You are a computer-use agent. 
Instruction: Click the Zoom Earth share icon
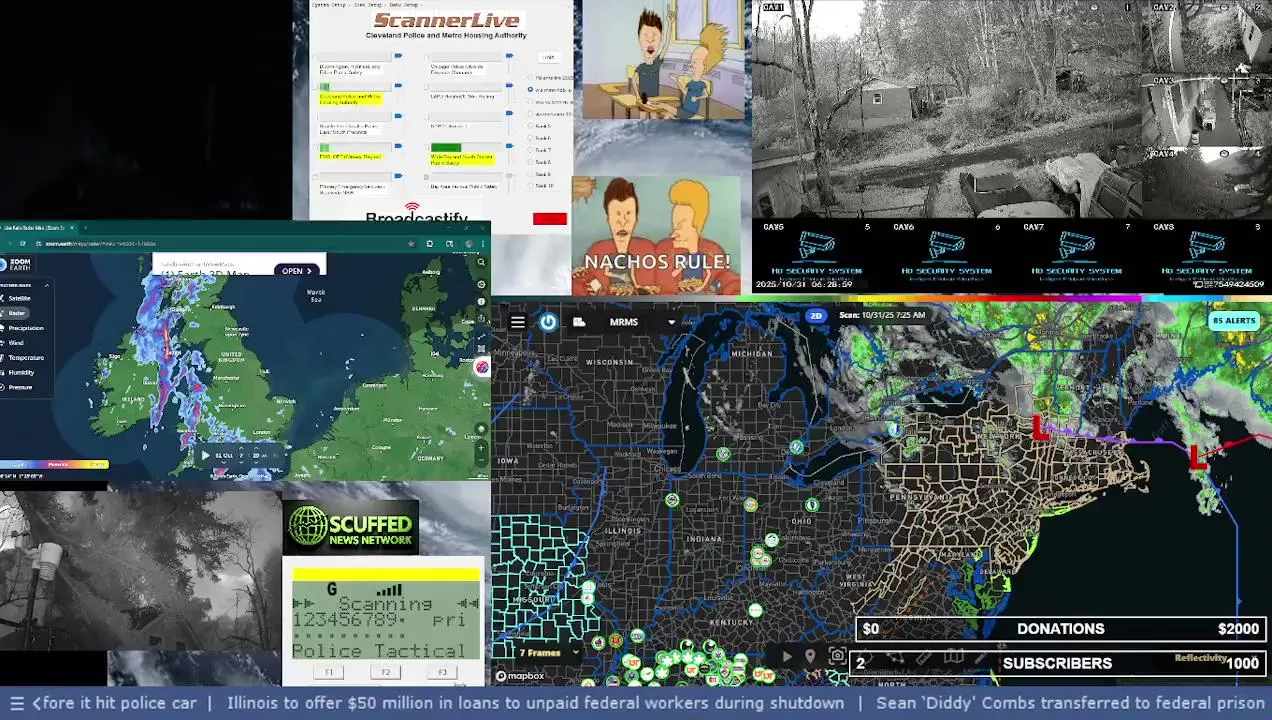coord(481,318)
